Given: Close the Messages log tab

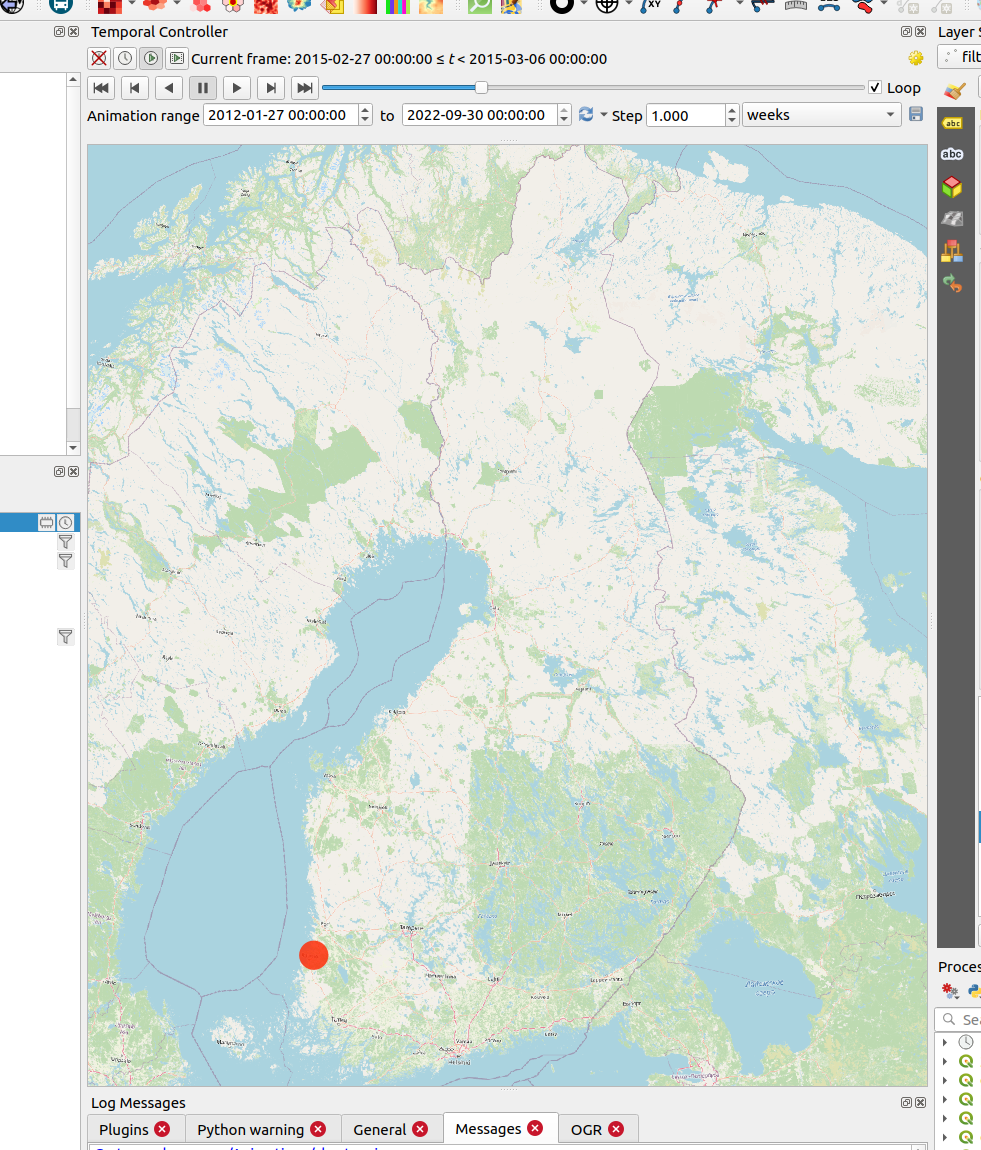Looking at the screenshot, I should 536,1128.
